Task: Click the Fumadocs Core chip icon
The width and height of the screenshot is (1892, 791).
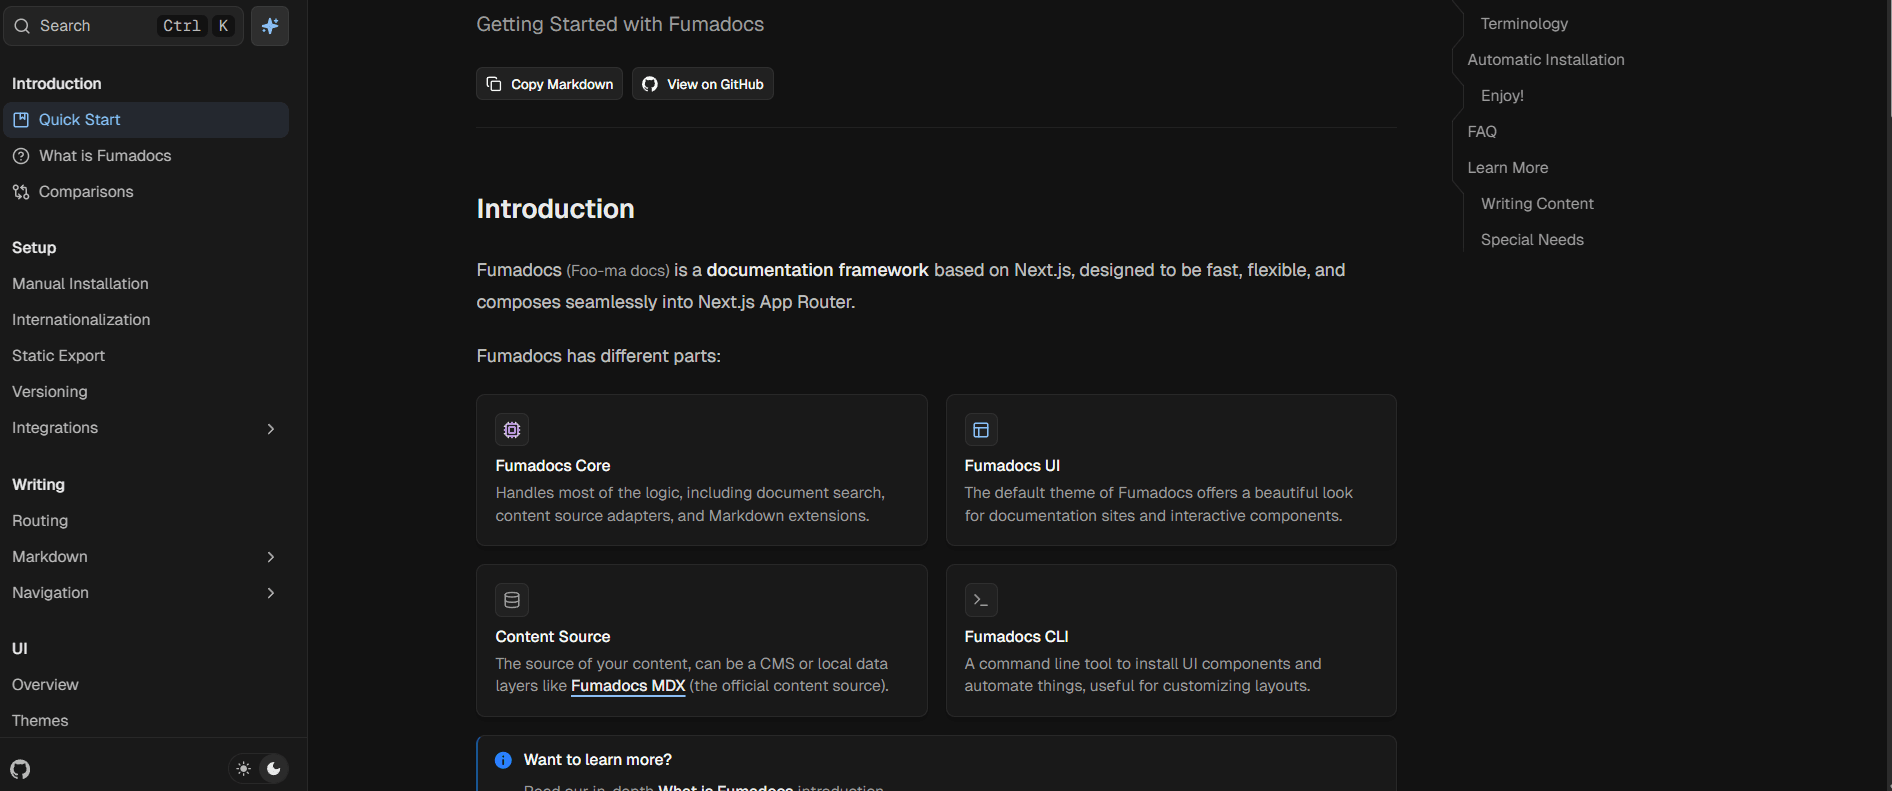Action: point(512,430)
